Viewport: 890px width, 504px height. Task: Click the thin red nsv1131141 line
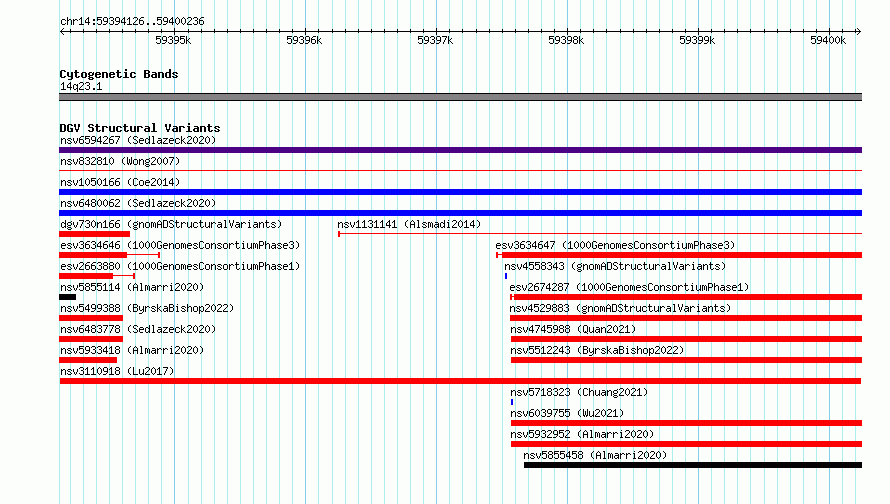[x=600, y=234]
